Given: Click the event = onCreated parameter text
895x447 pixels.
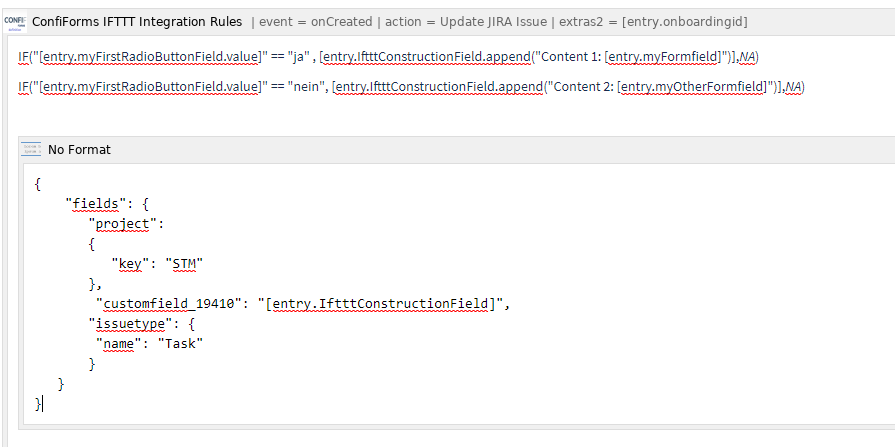Looking at the screenshot, I should pyautogui.click(x=315, y=22).
